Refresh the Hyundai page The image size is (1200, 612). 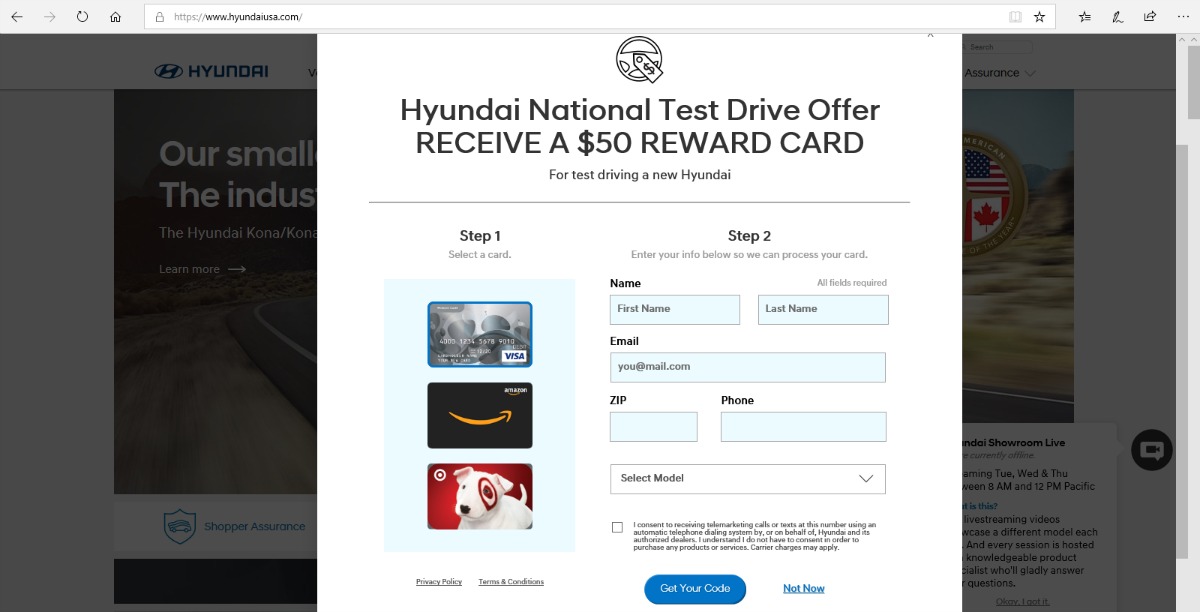click(x=82, y=17)
